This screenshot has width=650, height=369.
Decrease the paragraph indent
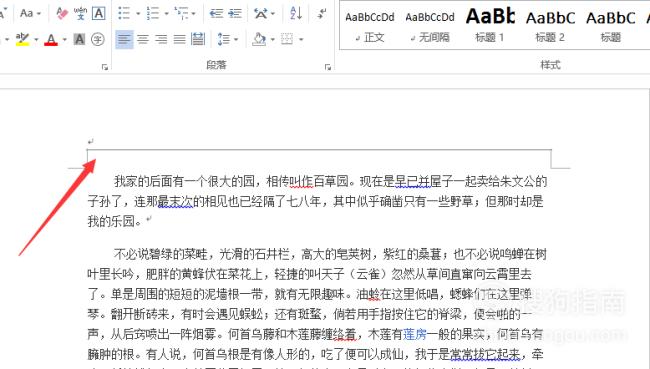click(216, 14)
